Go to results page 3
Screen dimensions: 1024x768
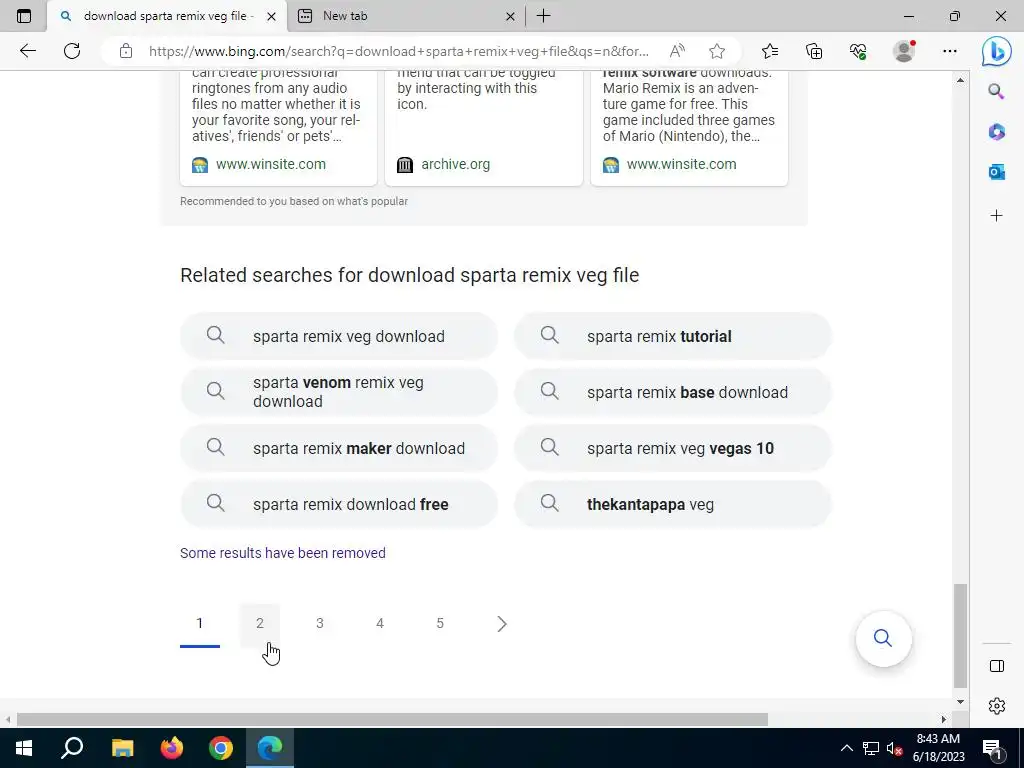coord(319,624)
